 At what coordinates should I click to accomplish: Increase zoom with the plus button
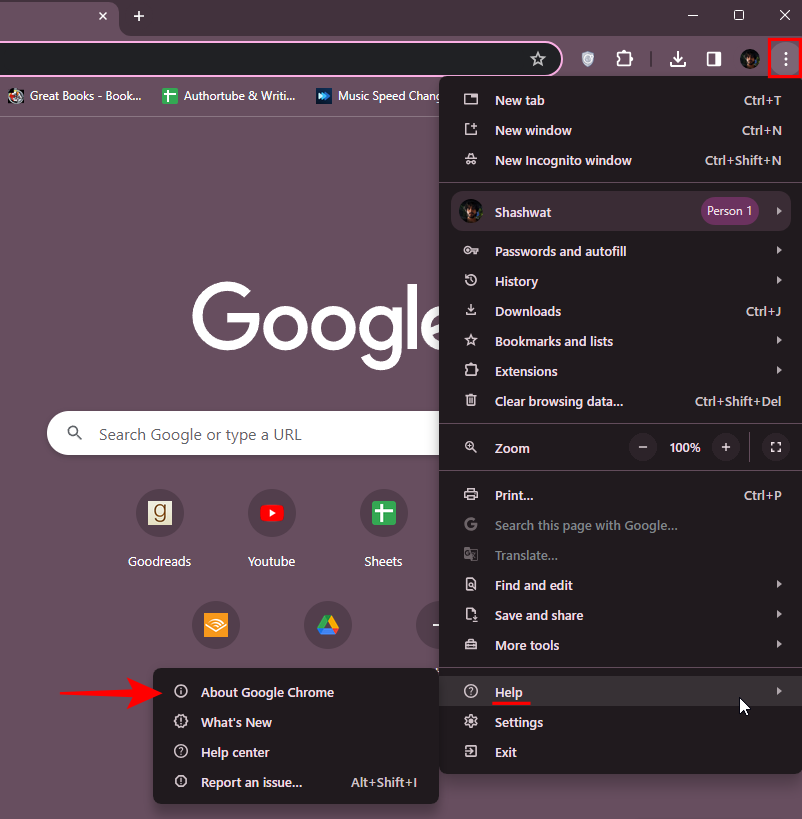click(726, 448)
